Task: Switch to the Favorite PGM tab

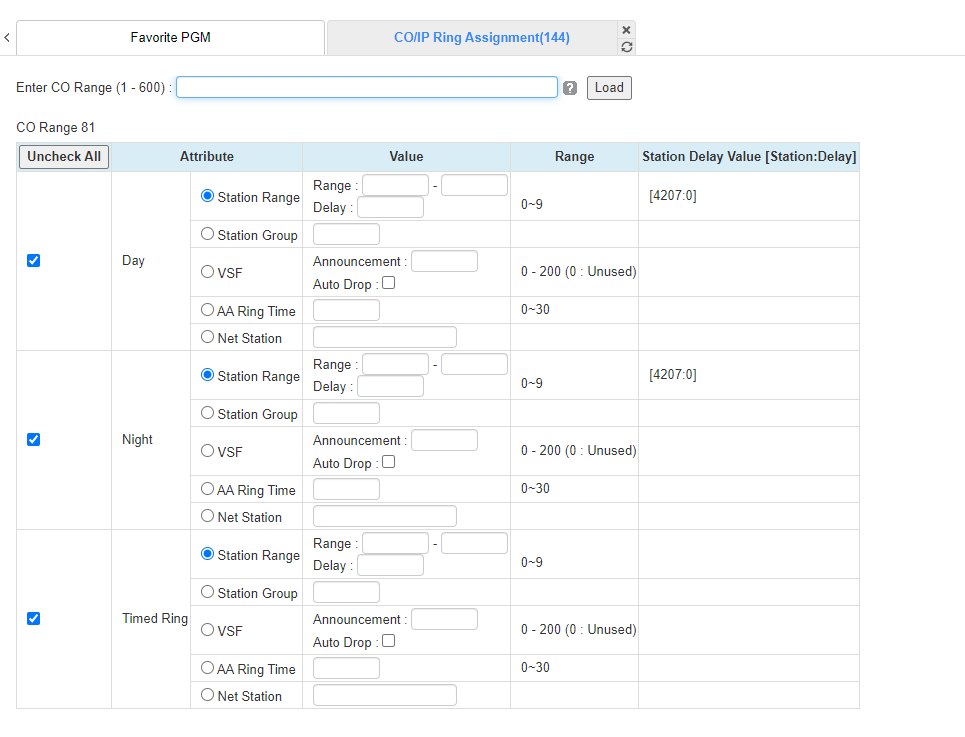Action: 170,38
